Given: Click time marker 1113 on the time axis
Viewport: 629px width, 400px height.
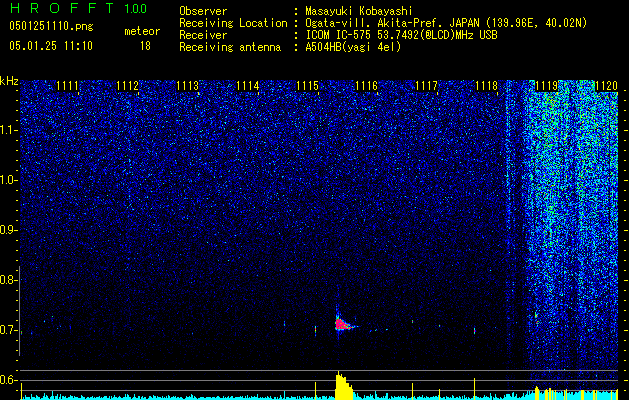Looking at the screenshot, I should click(x=187, y=86).
